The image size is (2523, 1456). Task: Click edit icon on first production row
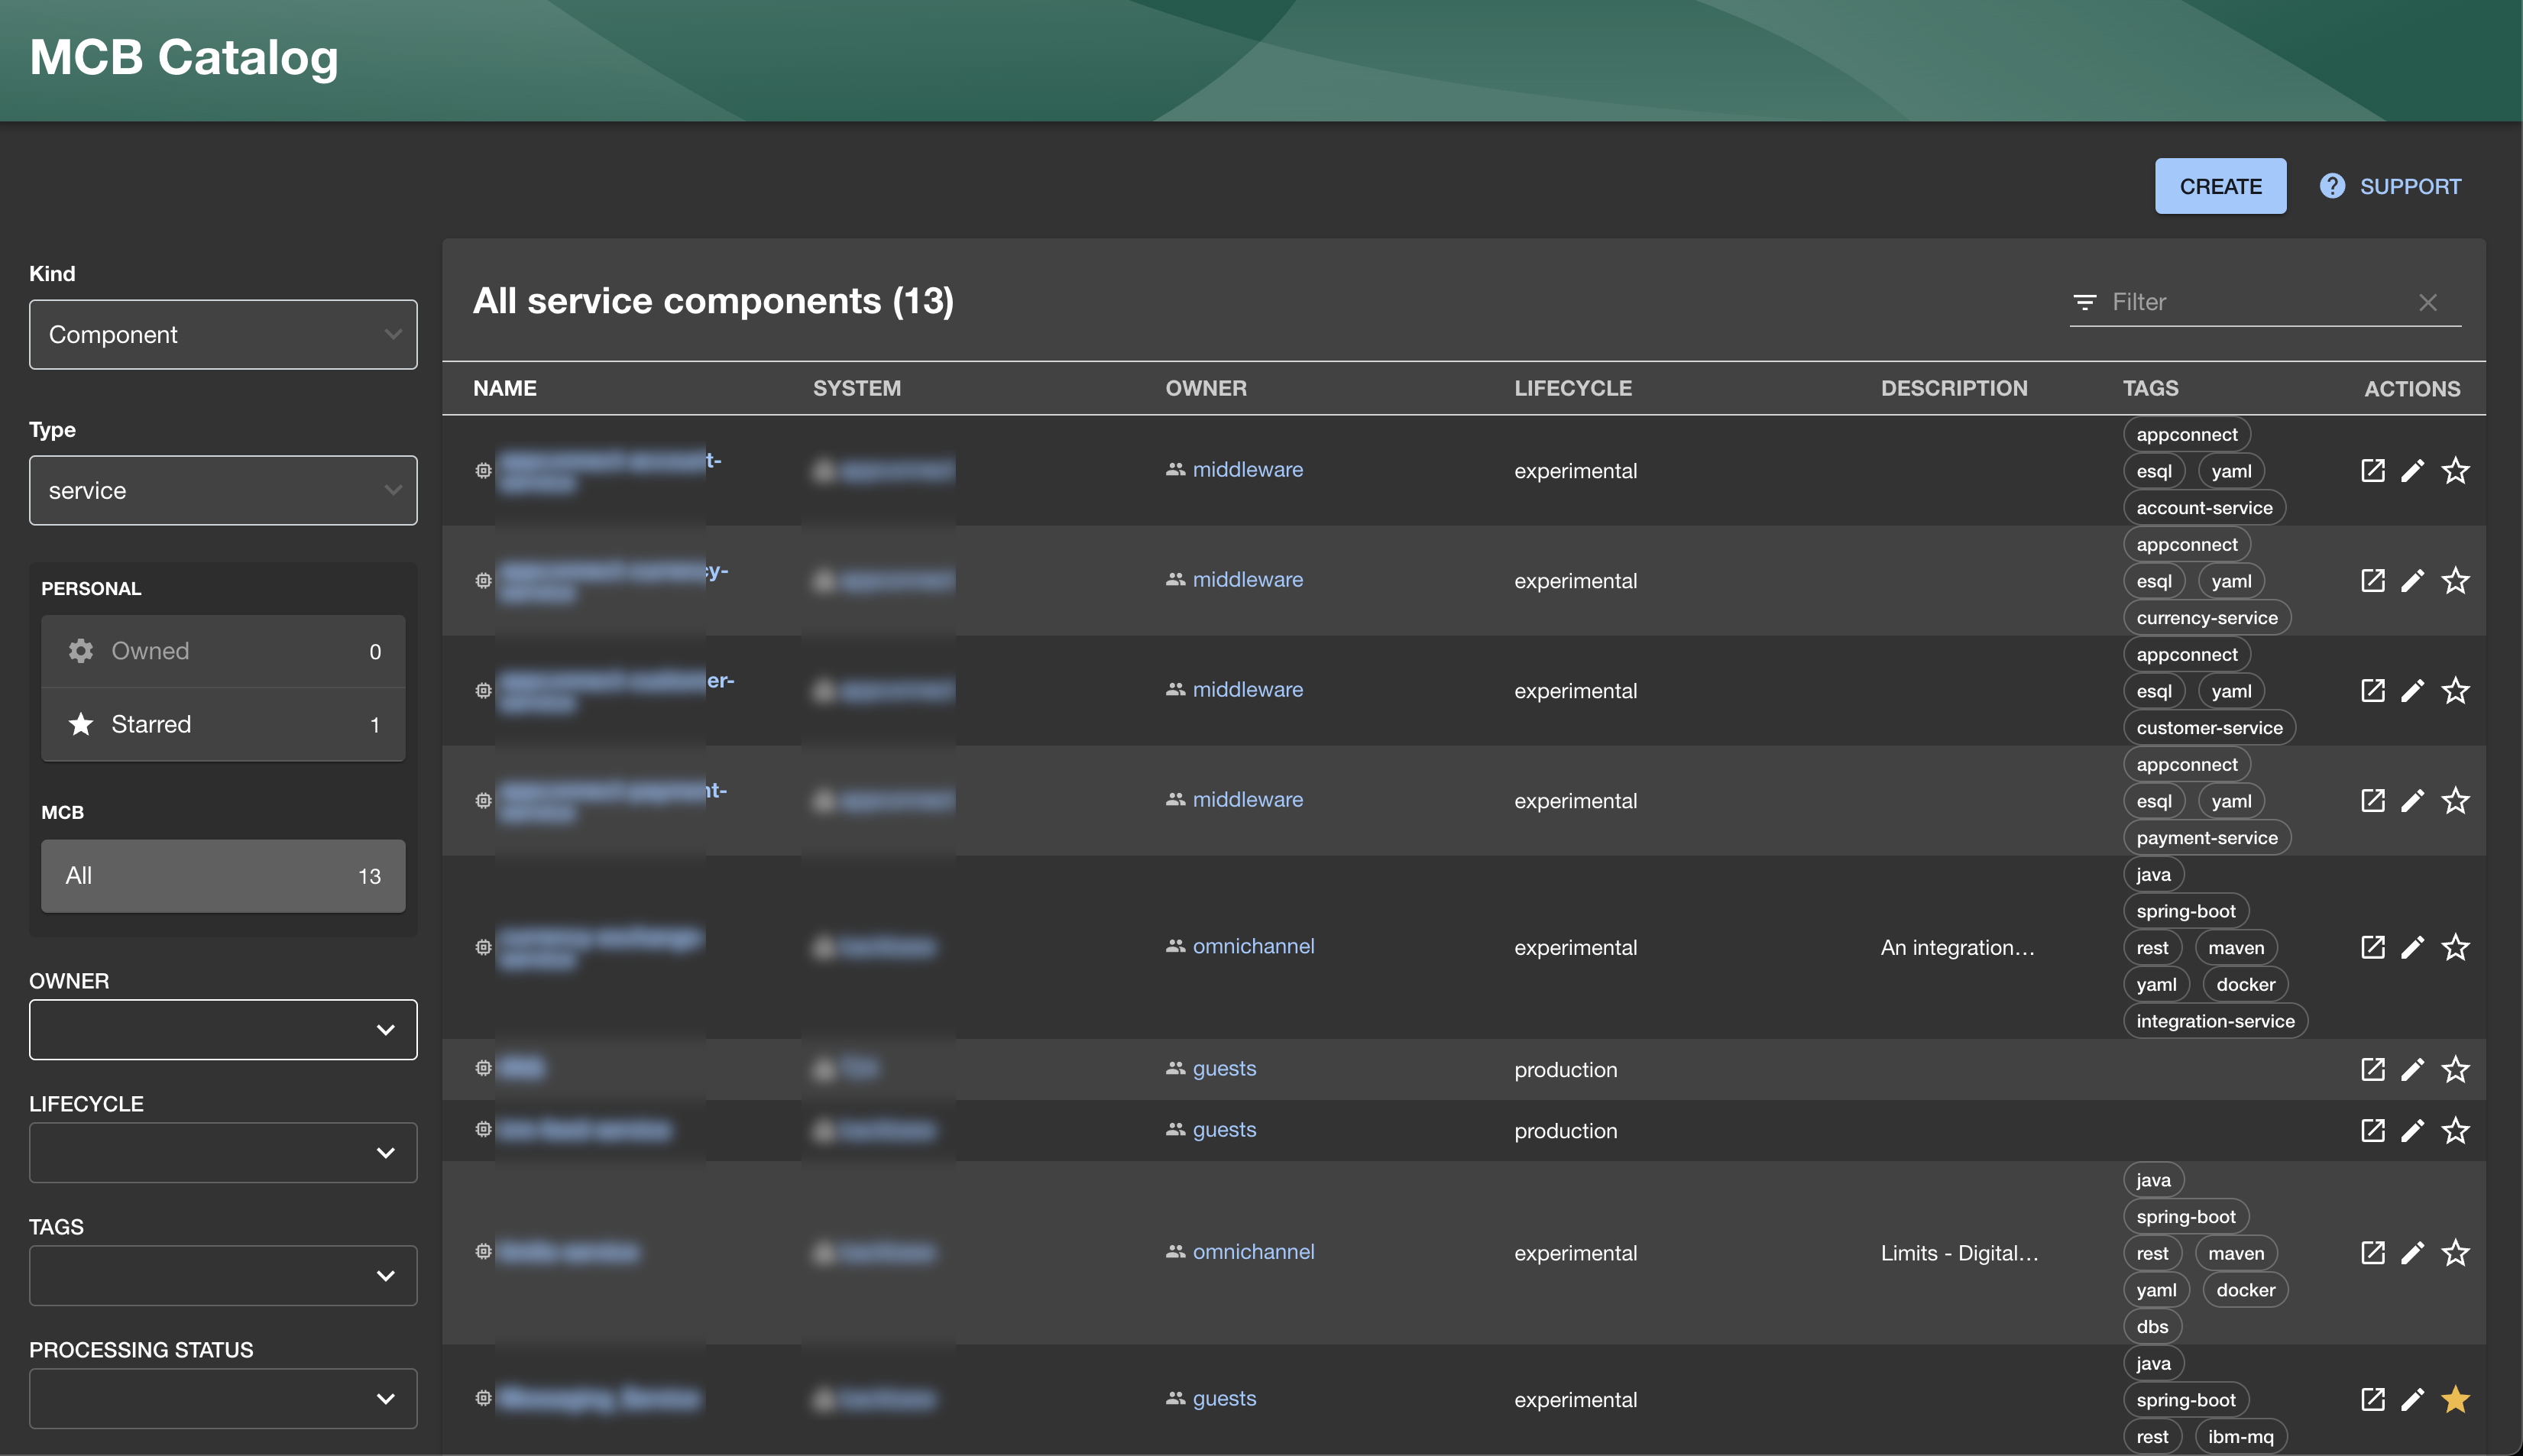(2412, 1069)
